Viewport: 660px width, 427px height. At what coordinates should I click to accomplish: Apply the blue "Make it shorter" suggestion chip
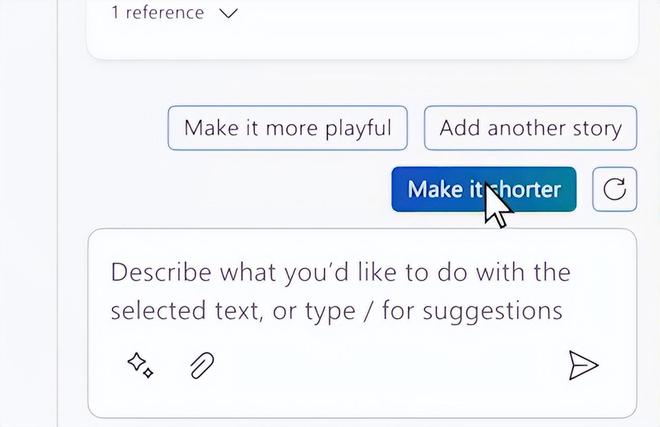coord(483,189)
